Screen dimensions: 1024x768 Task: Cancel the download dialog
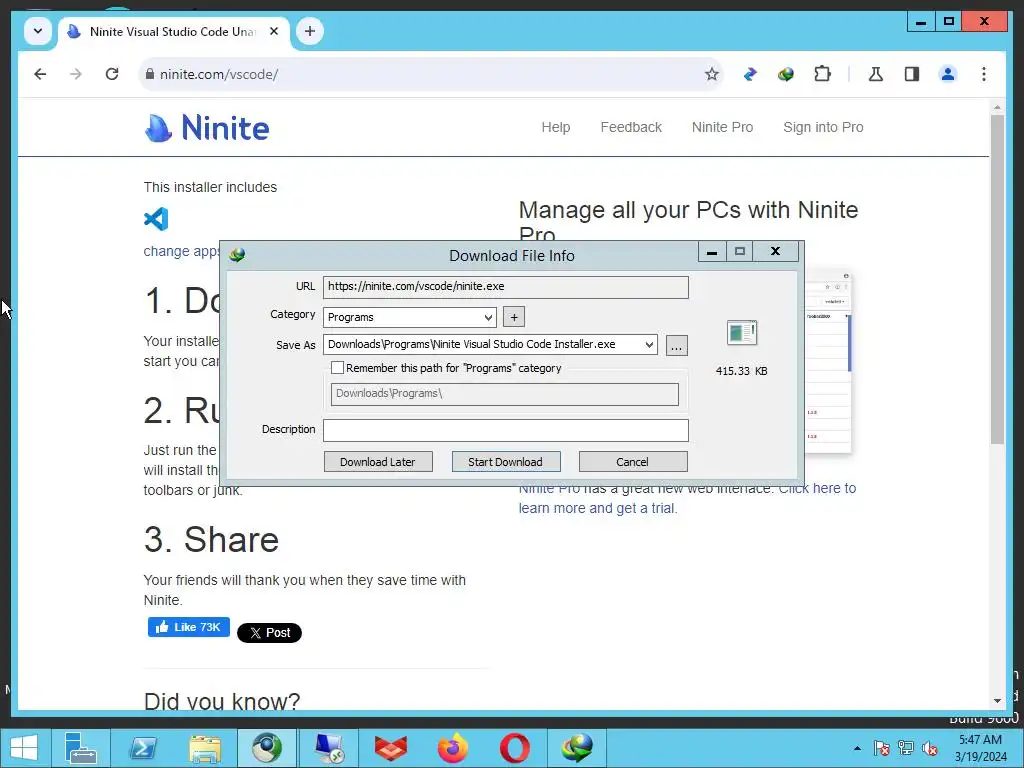pyautogui.click(x=632, y=462)
